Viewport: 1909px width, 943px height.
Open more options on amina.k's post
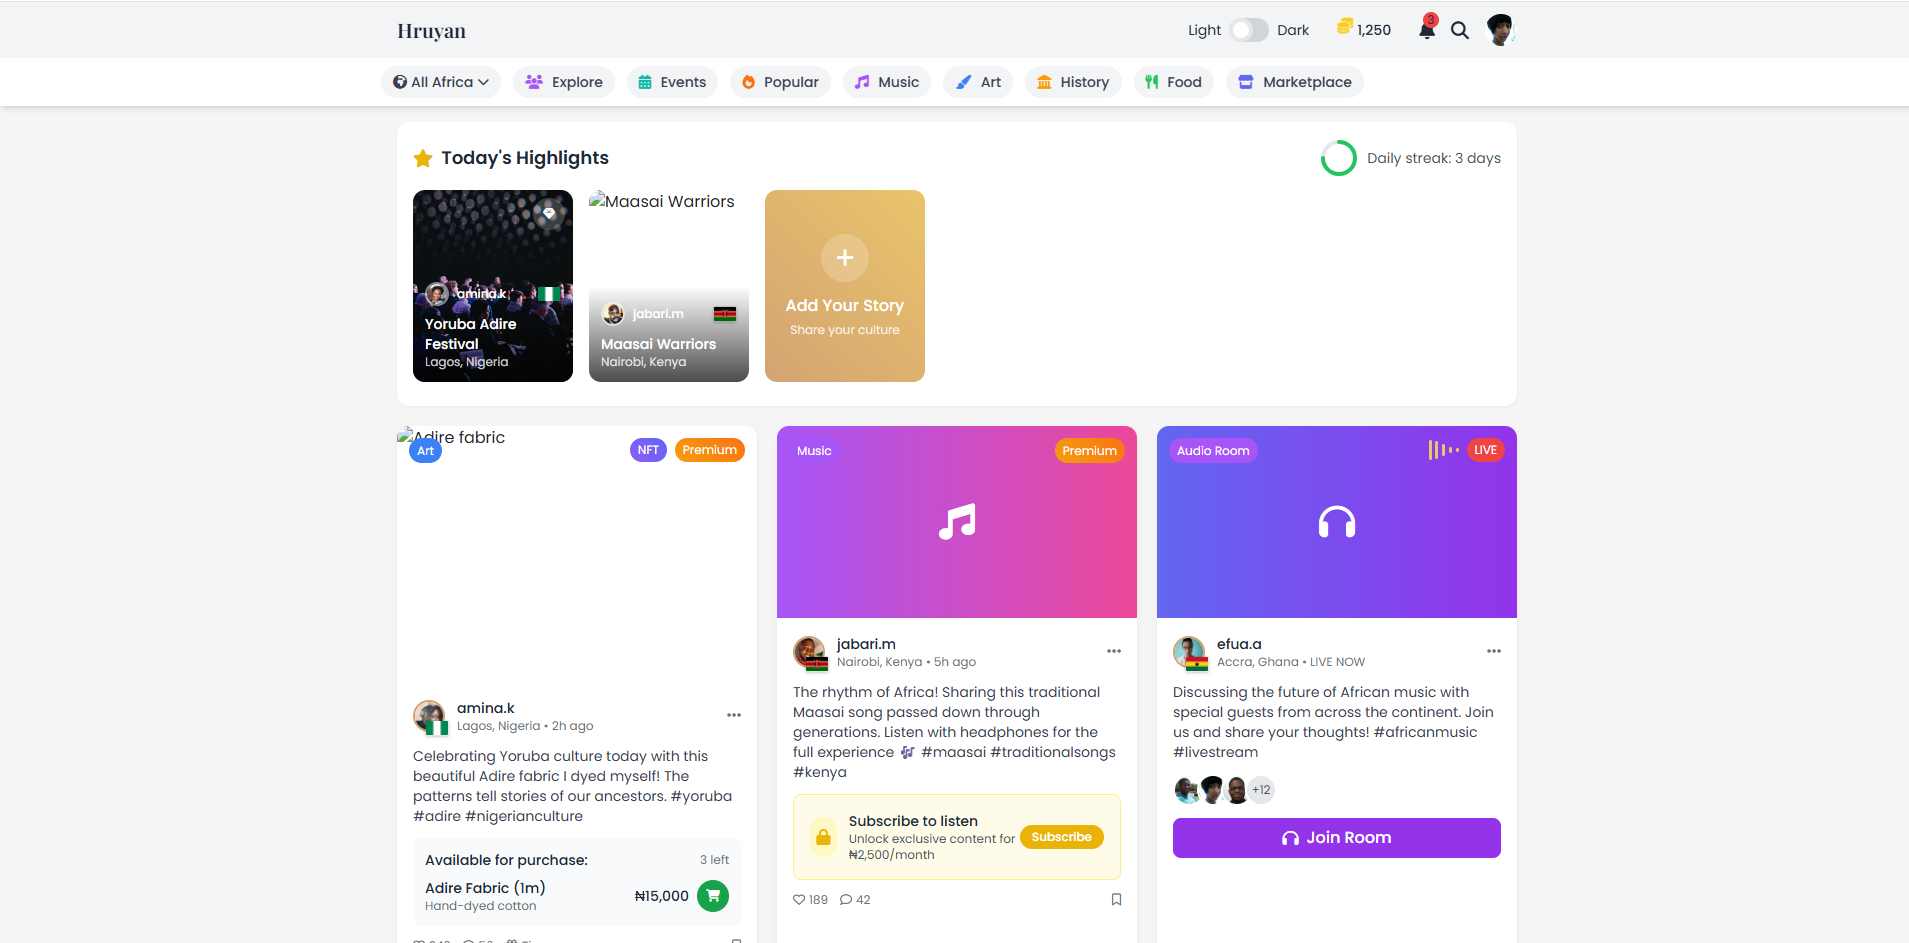734,715
